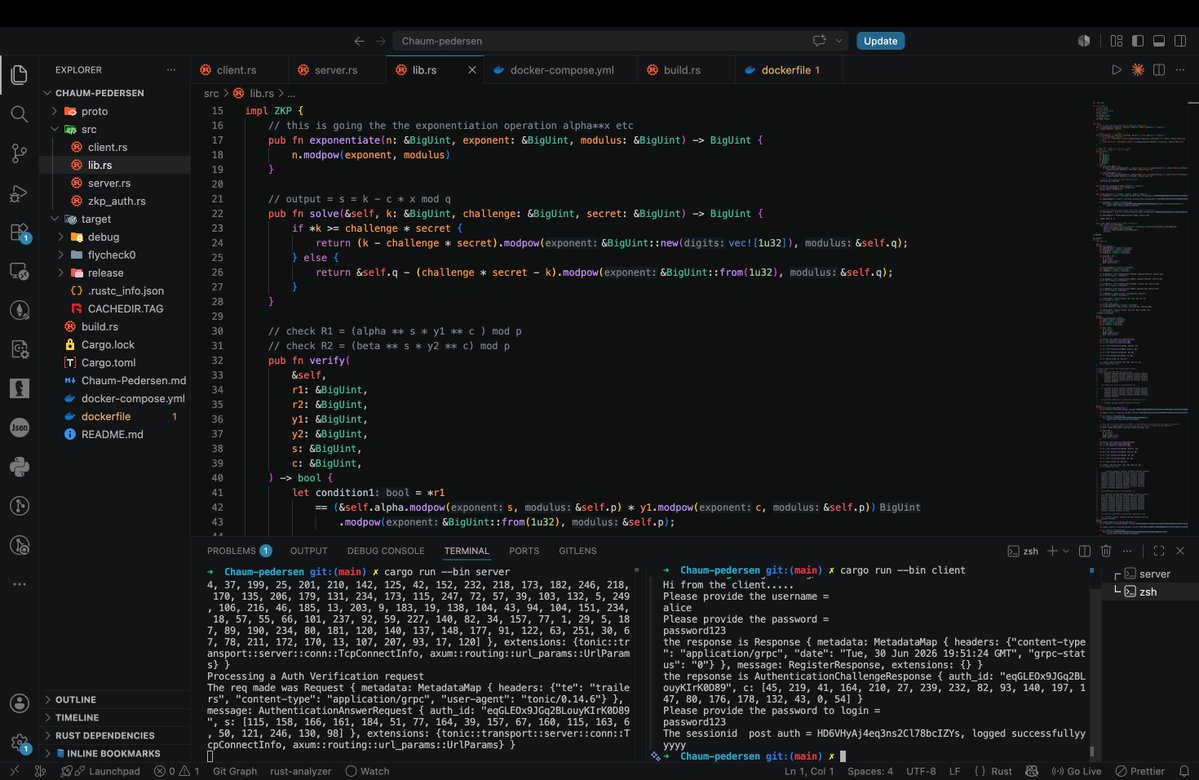Change Rust language mode in status bar
This screenshot has width=1199, height=780.
coord(1001,771)
